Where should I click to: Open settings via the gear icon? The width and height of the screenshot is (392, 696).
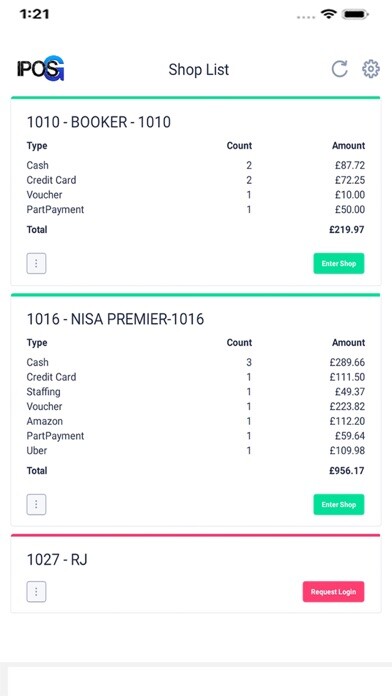371,69
